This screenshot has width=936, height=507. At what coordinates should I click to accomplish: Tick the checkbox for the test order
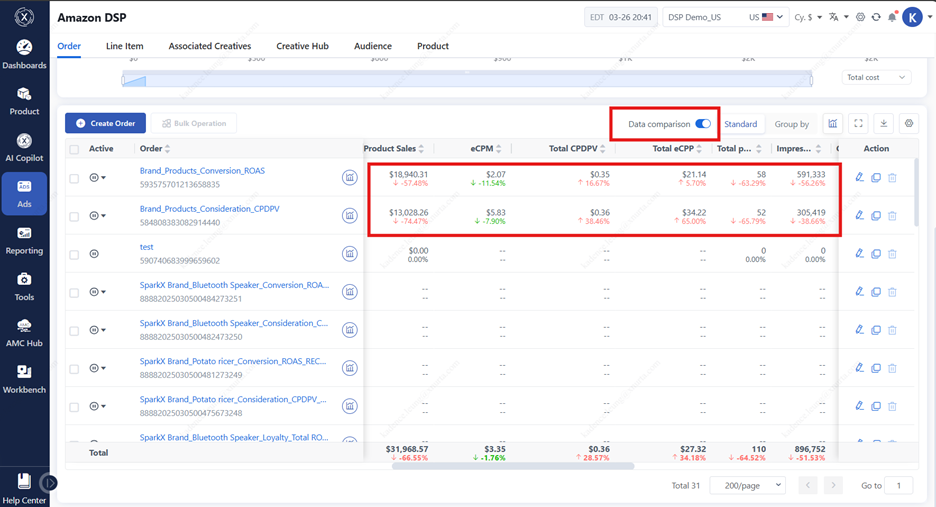coord(74,254)
